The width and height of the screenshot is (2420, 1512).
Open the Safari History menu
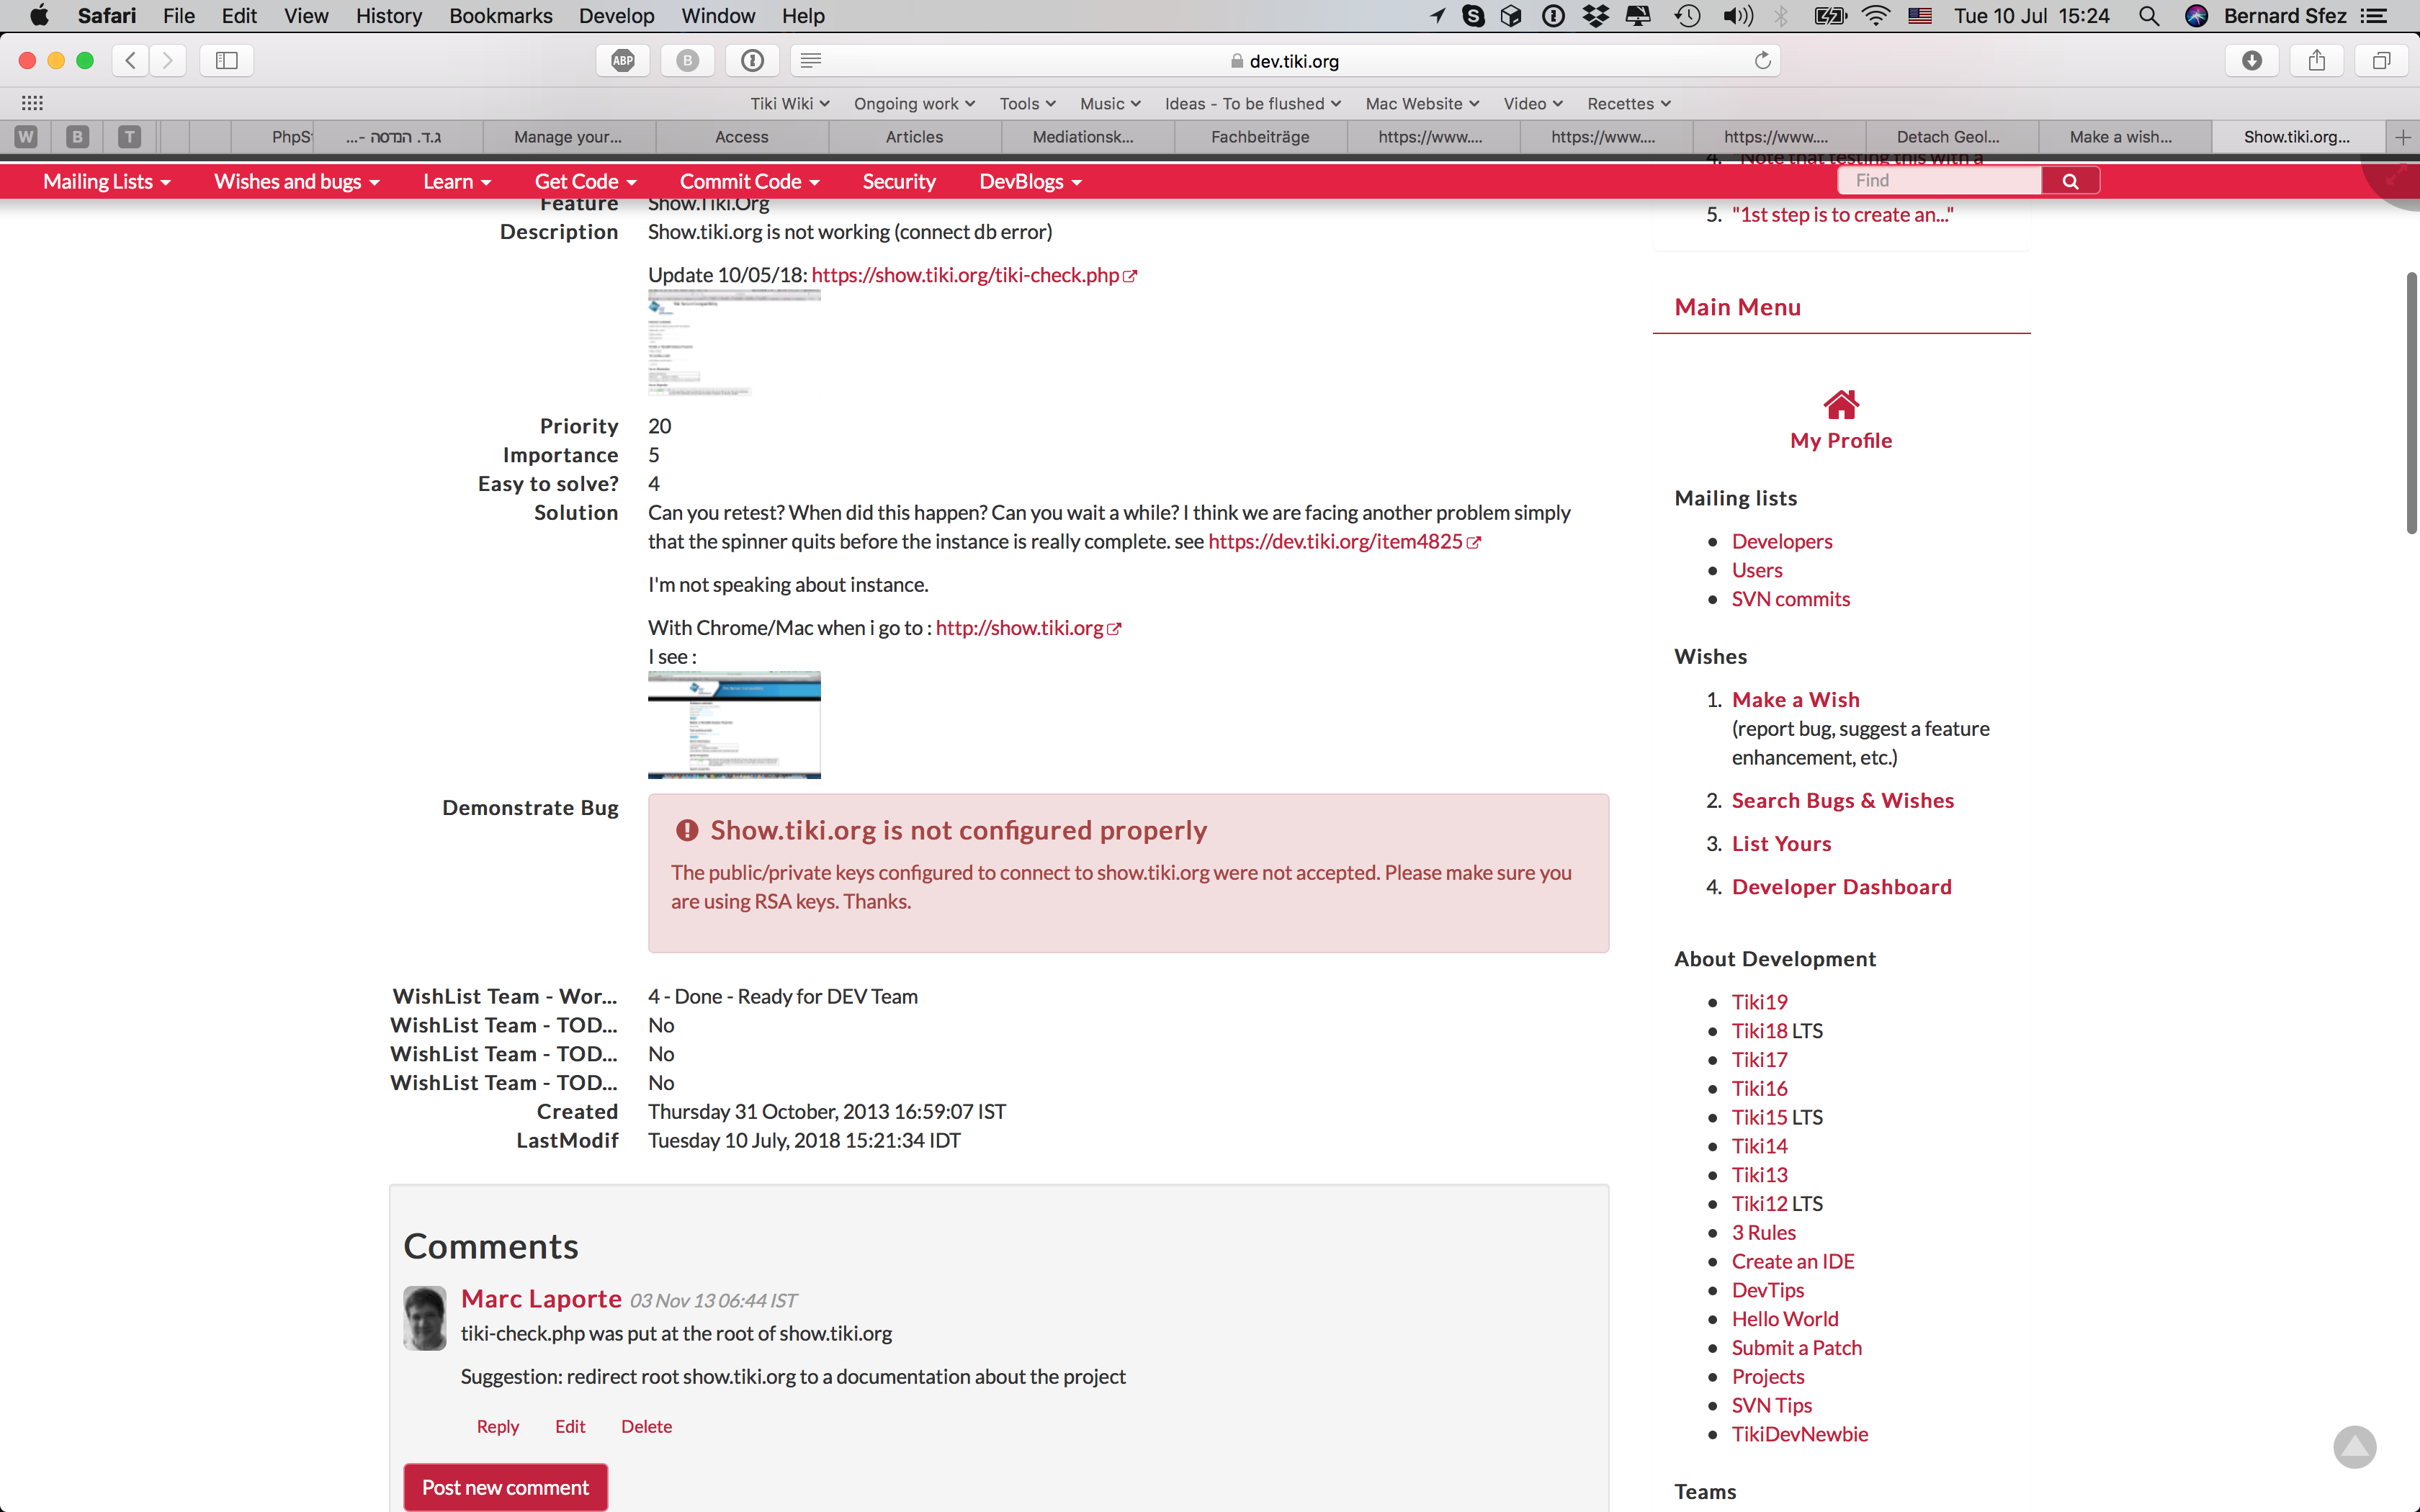388,16
